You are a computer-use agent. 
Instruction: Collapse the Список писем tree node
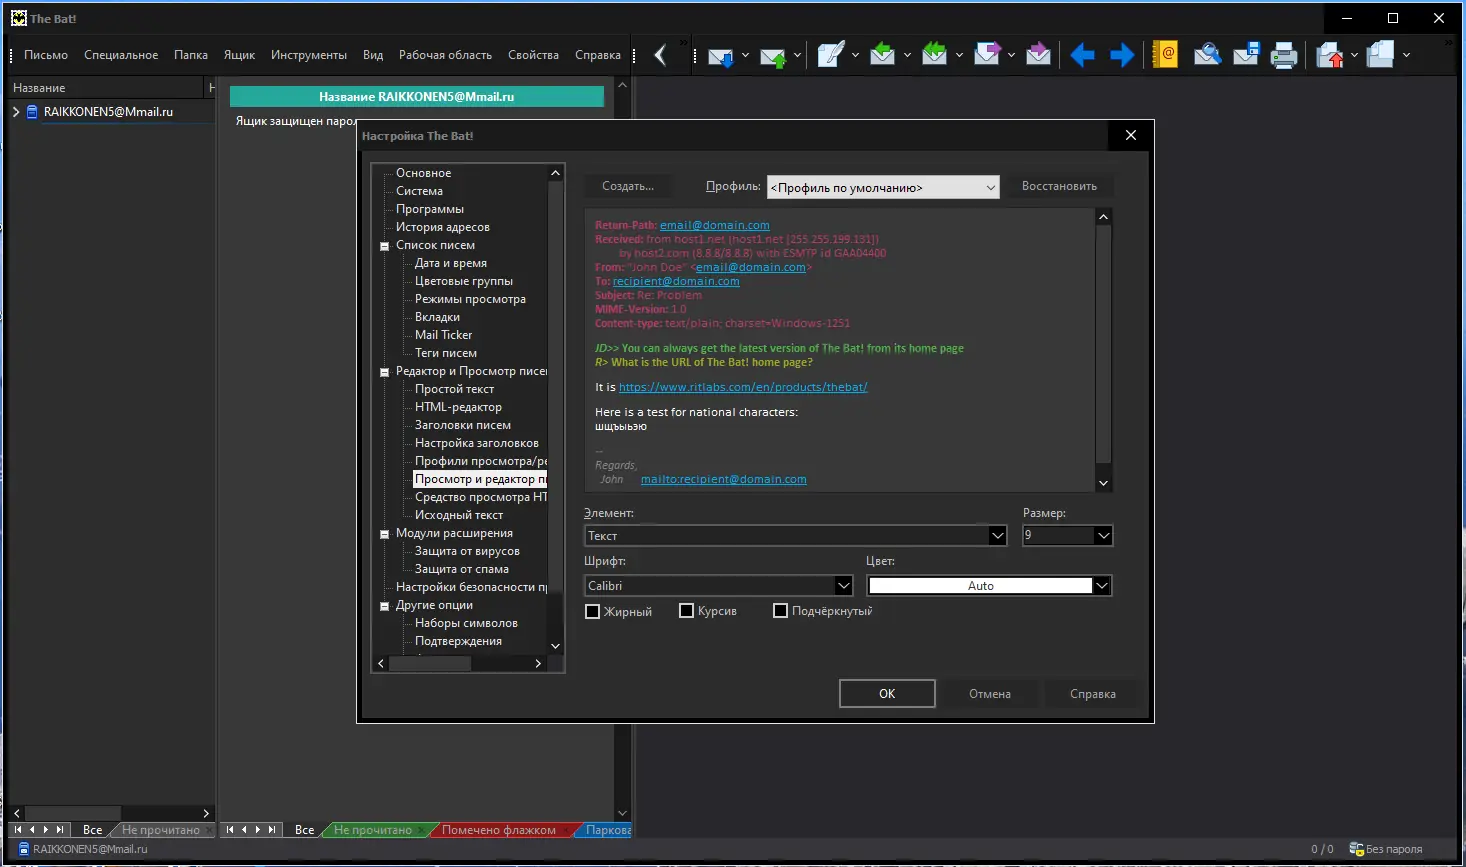(x=384, y=246)
